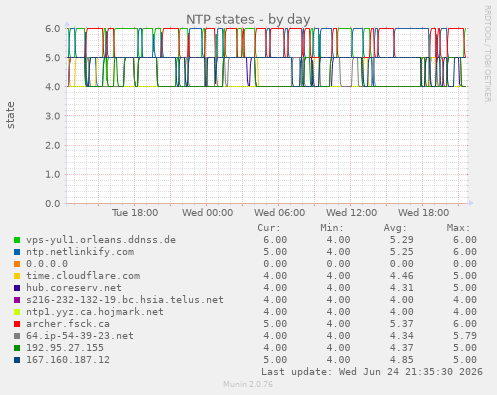Click legend label 0.0.0.0
This screenshot has height=395, width=497.
point(47,264)
